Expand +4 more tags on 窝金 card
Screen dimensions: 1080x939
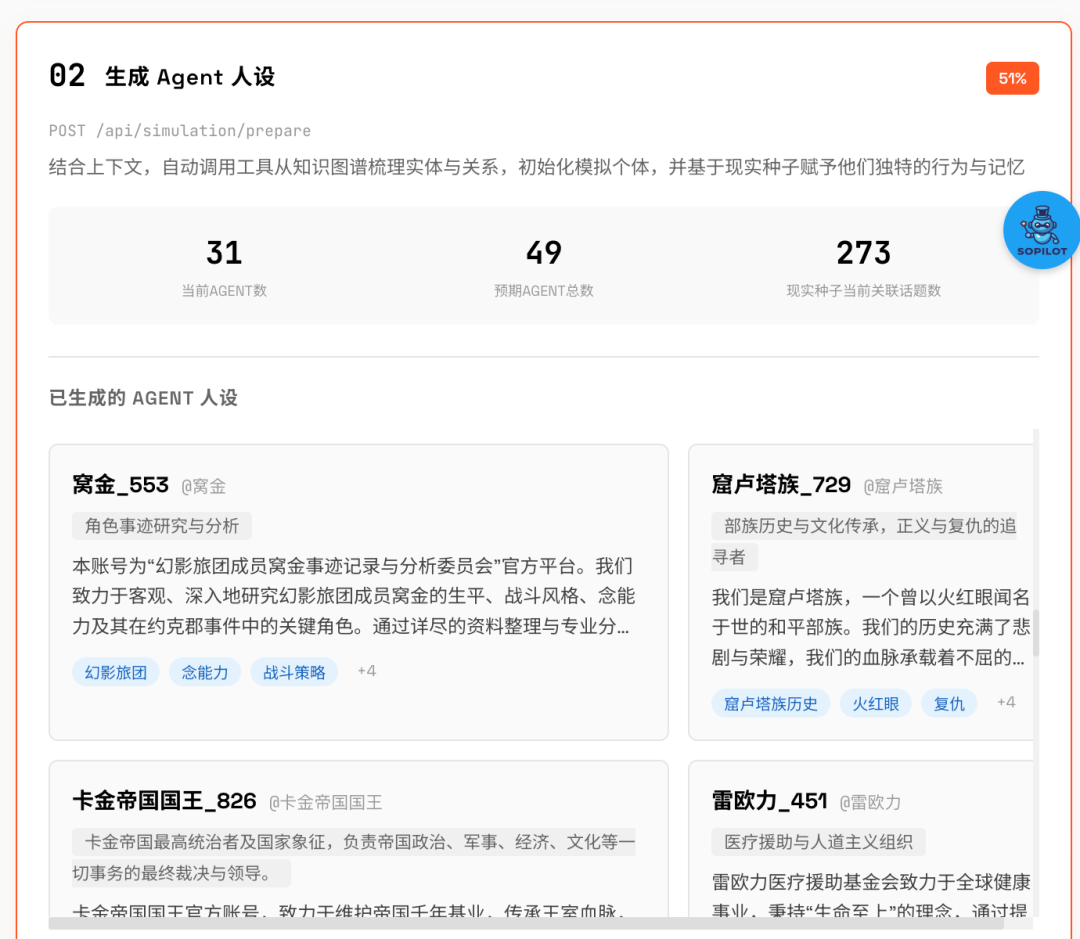click(367, 671)
